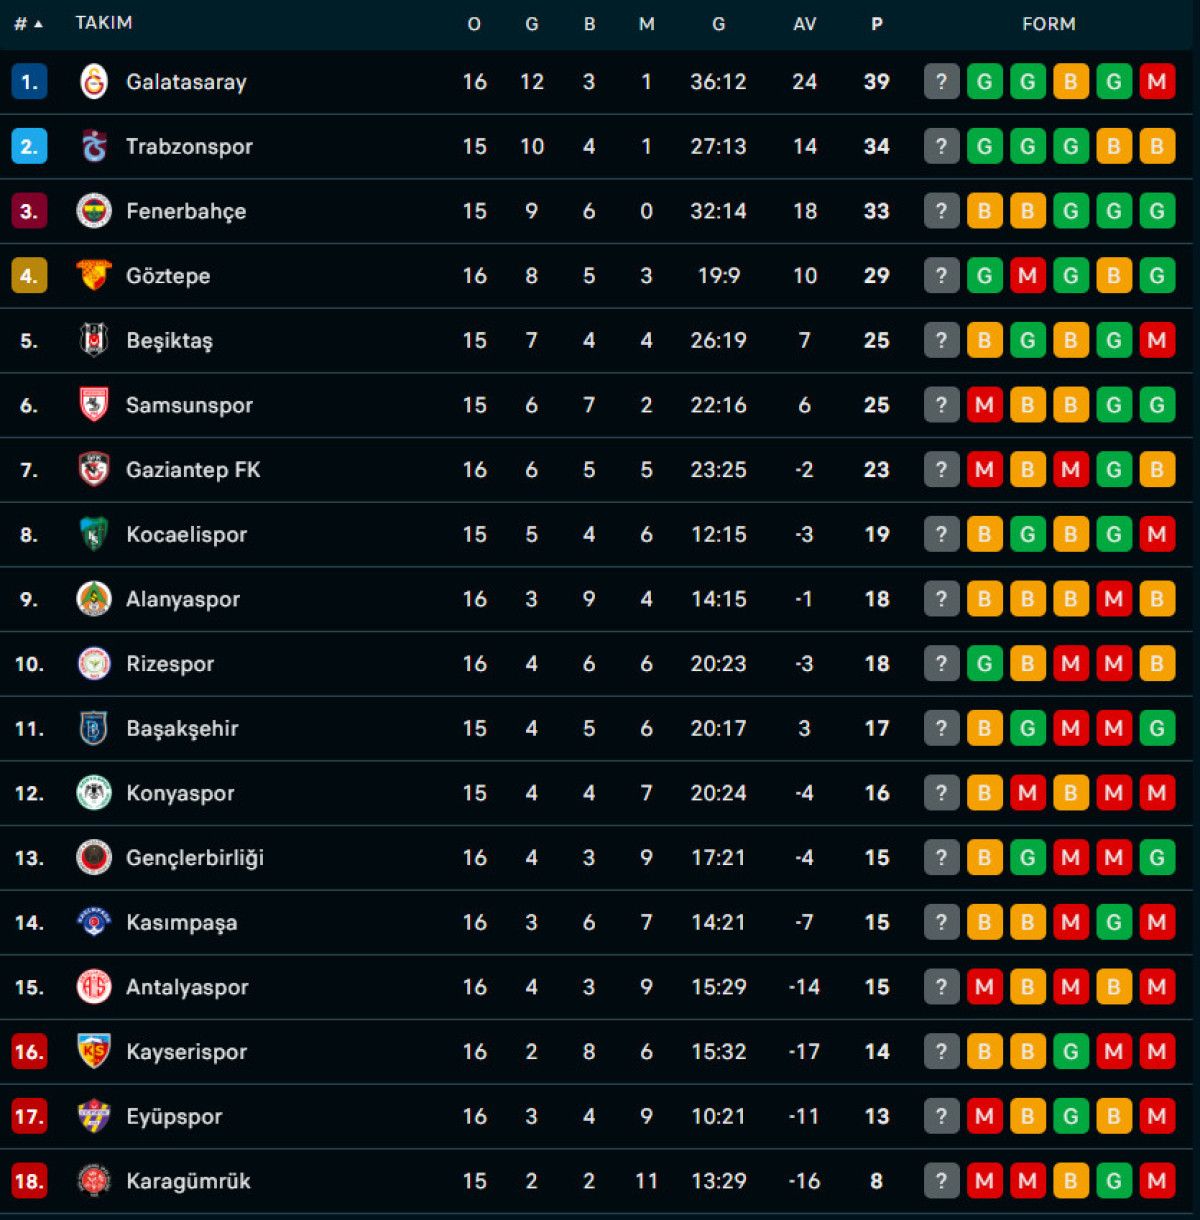Click the rank 18 red relegation badge
This screenshot has width=1200, height=1220.
[29, 1181]
